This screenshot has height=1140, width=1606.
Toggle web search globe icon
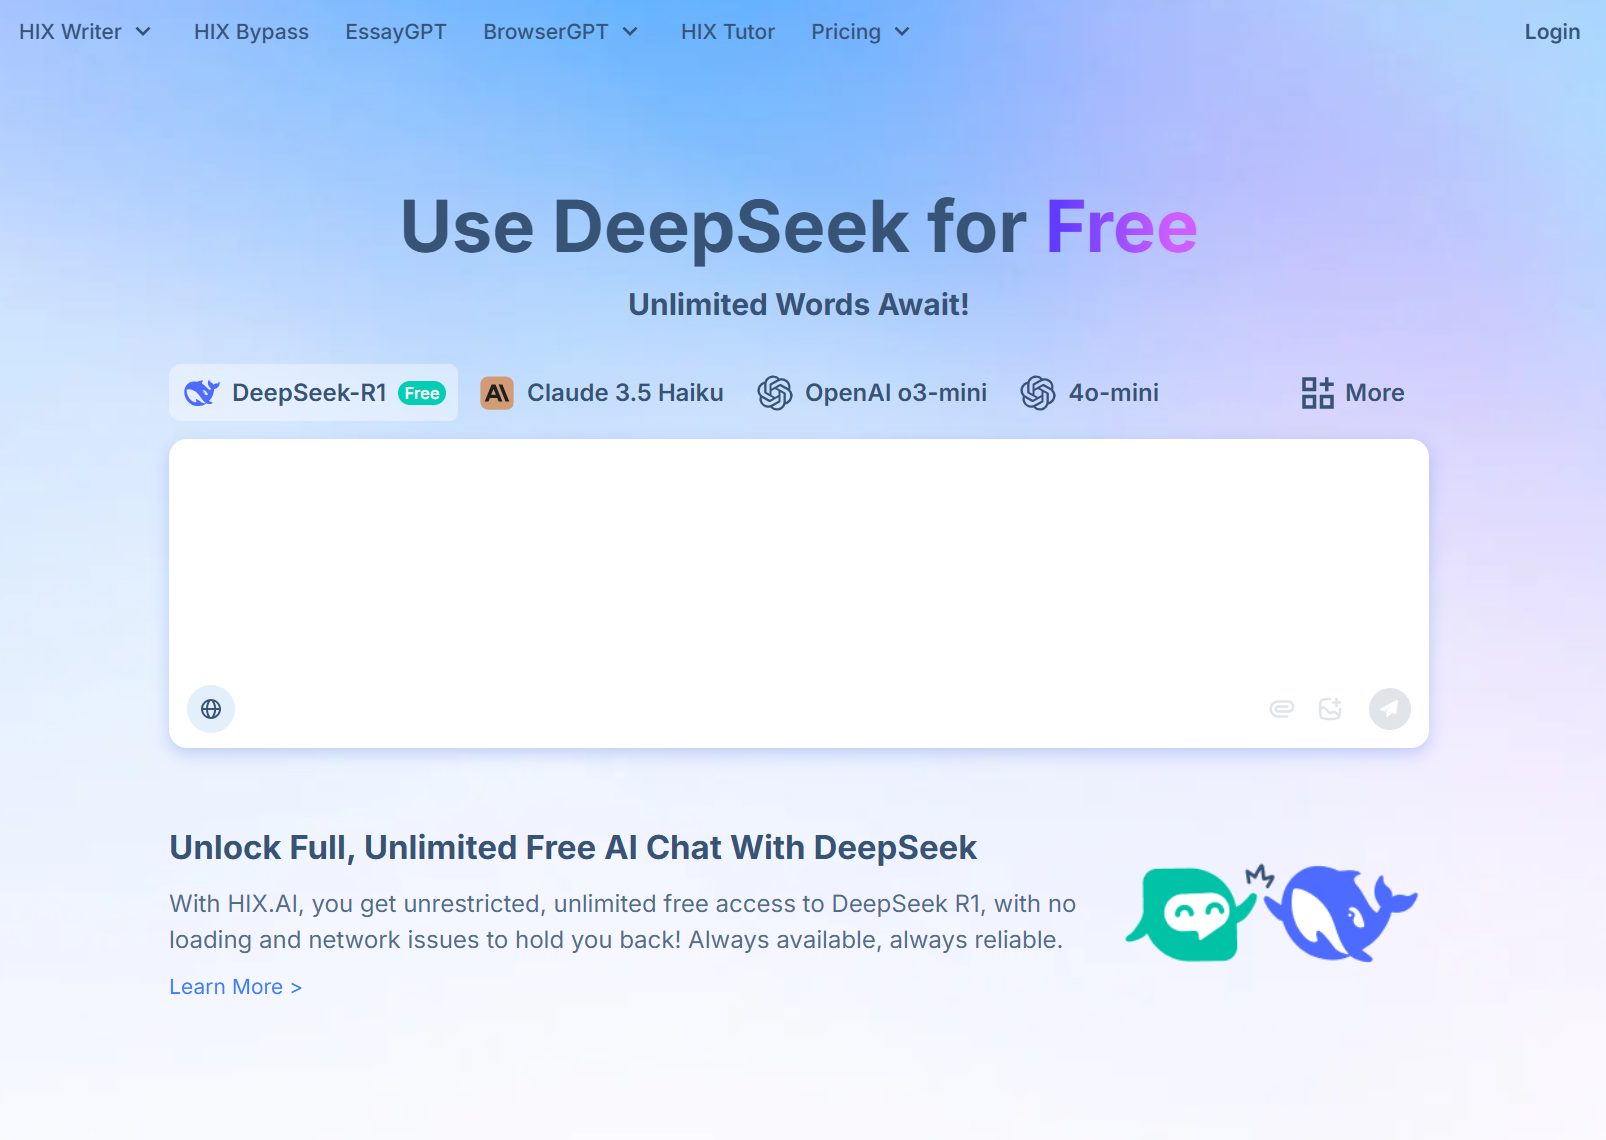[211, 709]
